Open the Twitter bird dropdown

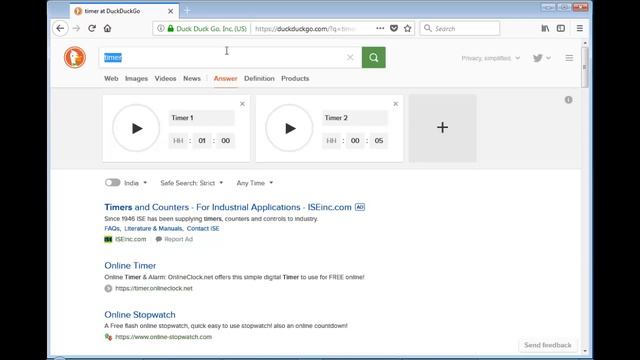coord(542,58)
